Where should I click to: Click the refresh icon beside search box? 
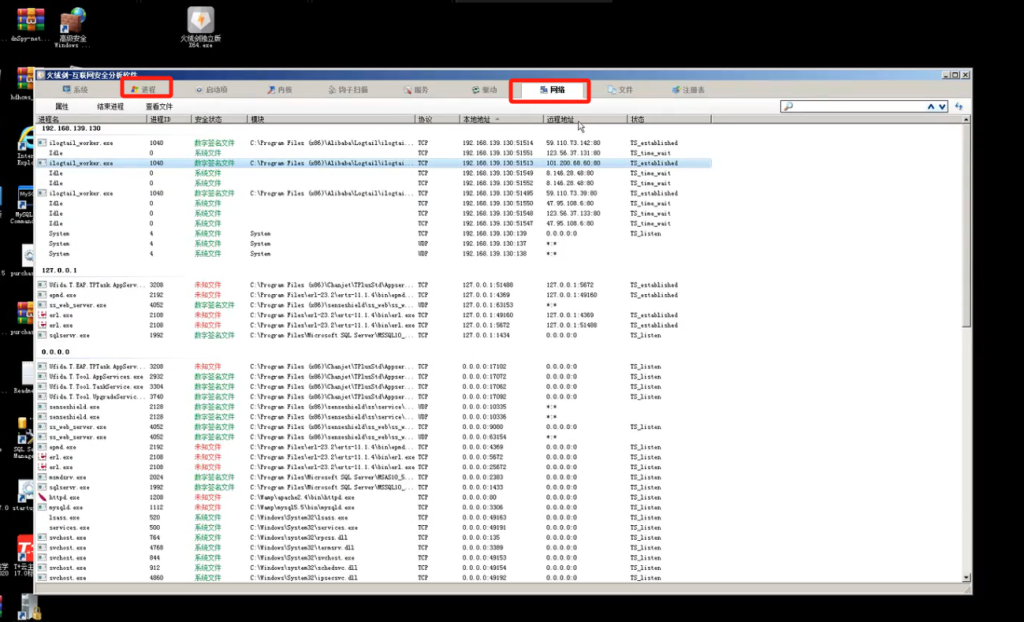(x=959, y=106)
